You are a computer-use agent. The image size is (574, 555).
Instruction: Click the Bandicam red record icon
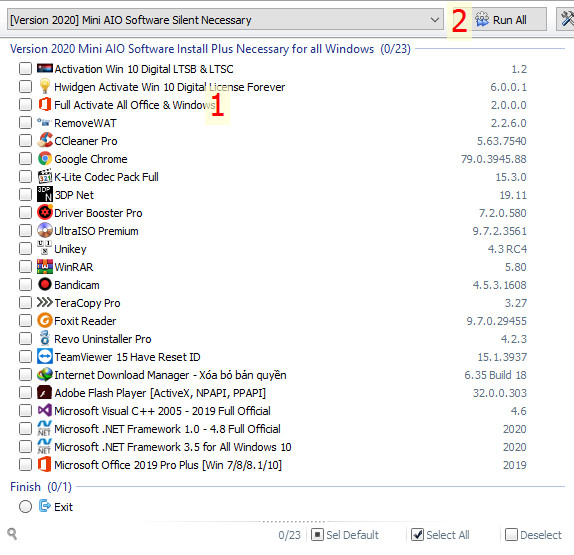click(45, 284)
